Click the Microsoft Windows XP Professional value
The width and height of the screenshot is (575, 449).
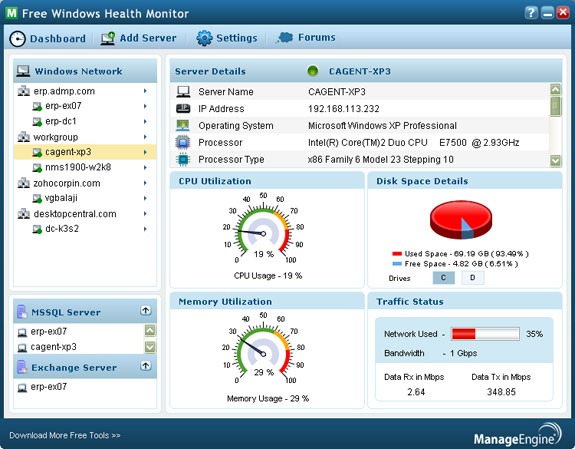(x=382, y=125)
